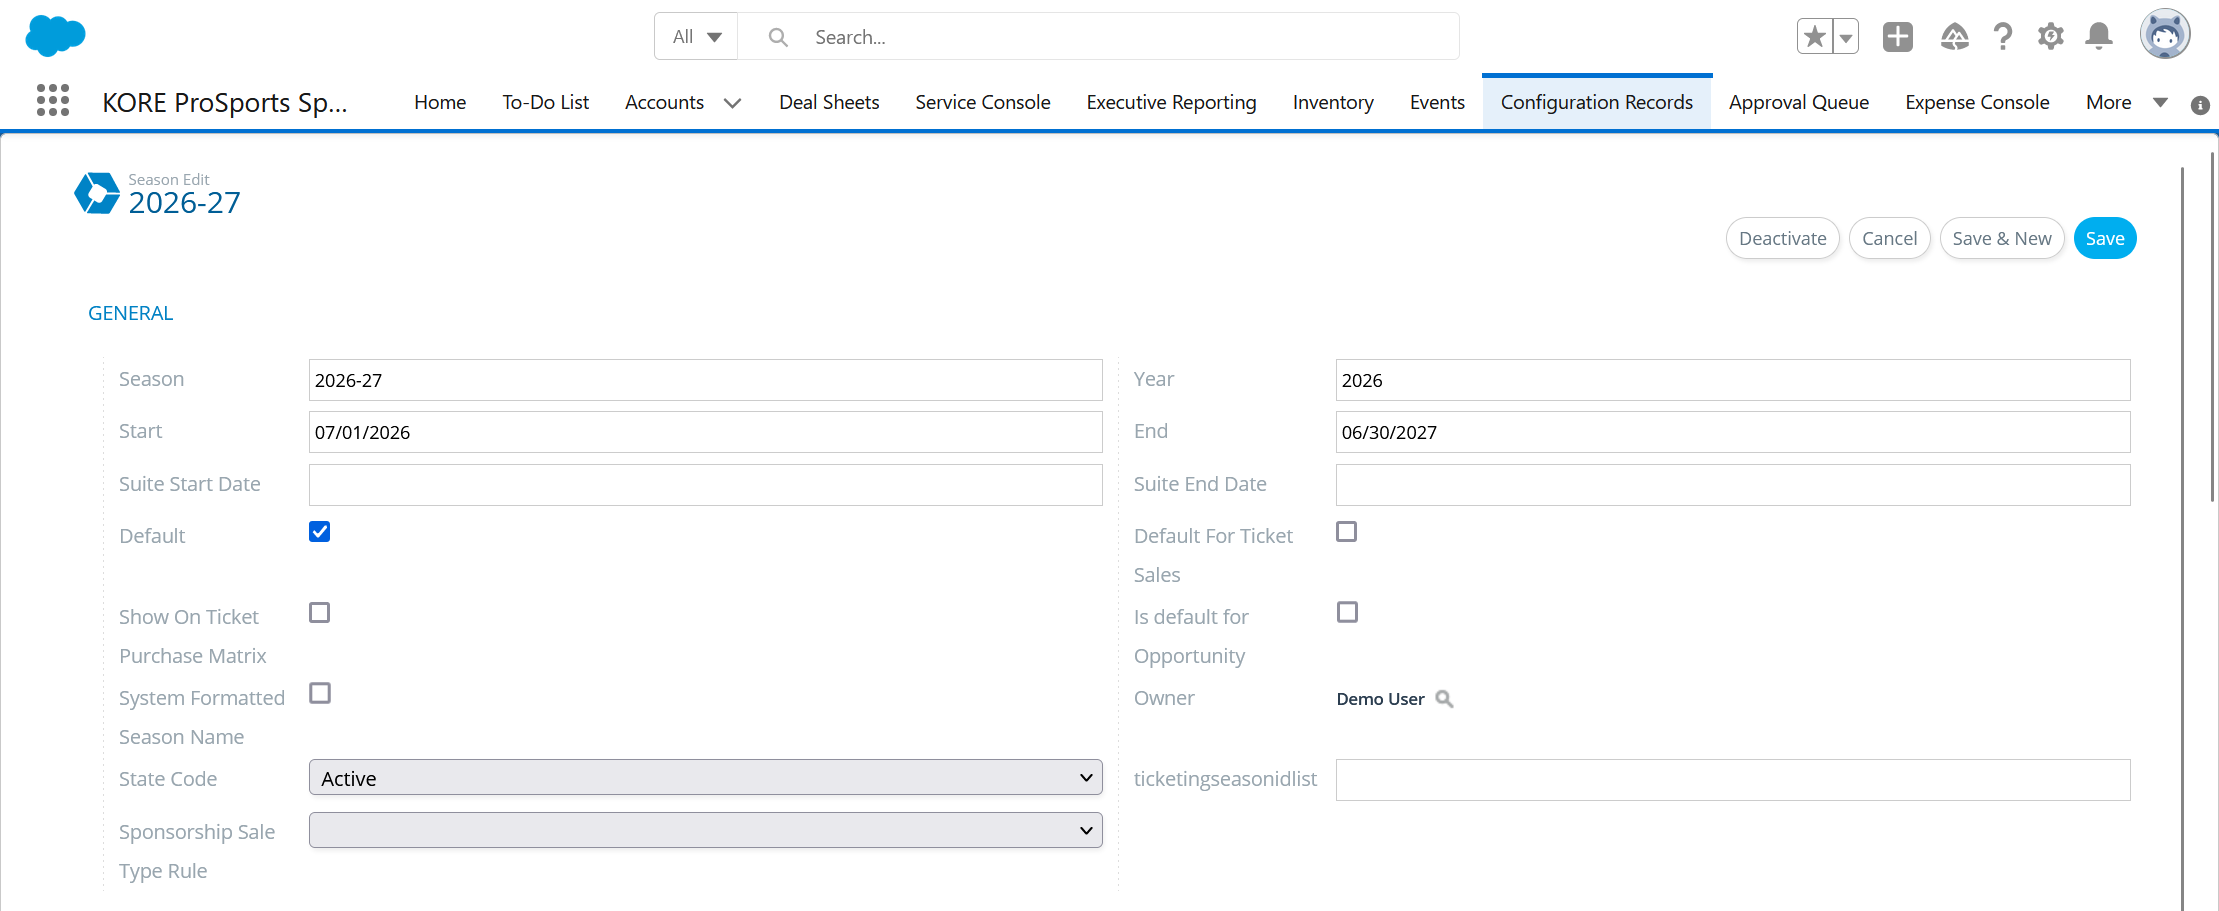Edit the Year field

(1732, 380)
